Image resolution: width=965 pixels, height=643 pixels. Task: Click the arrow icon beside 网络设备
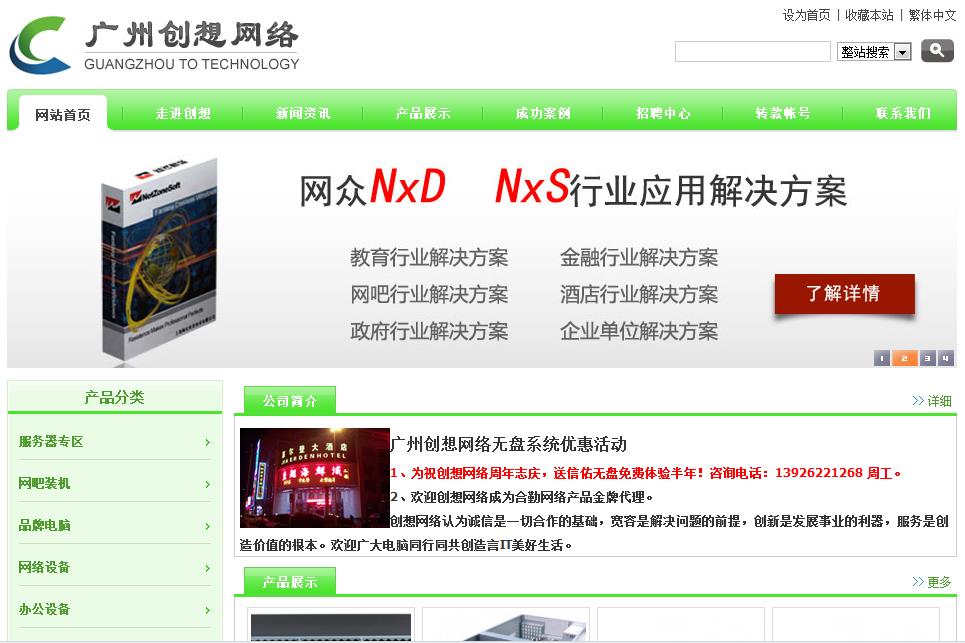point(209,567)
